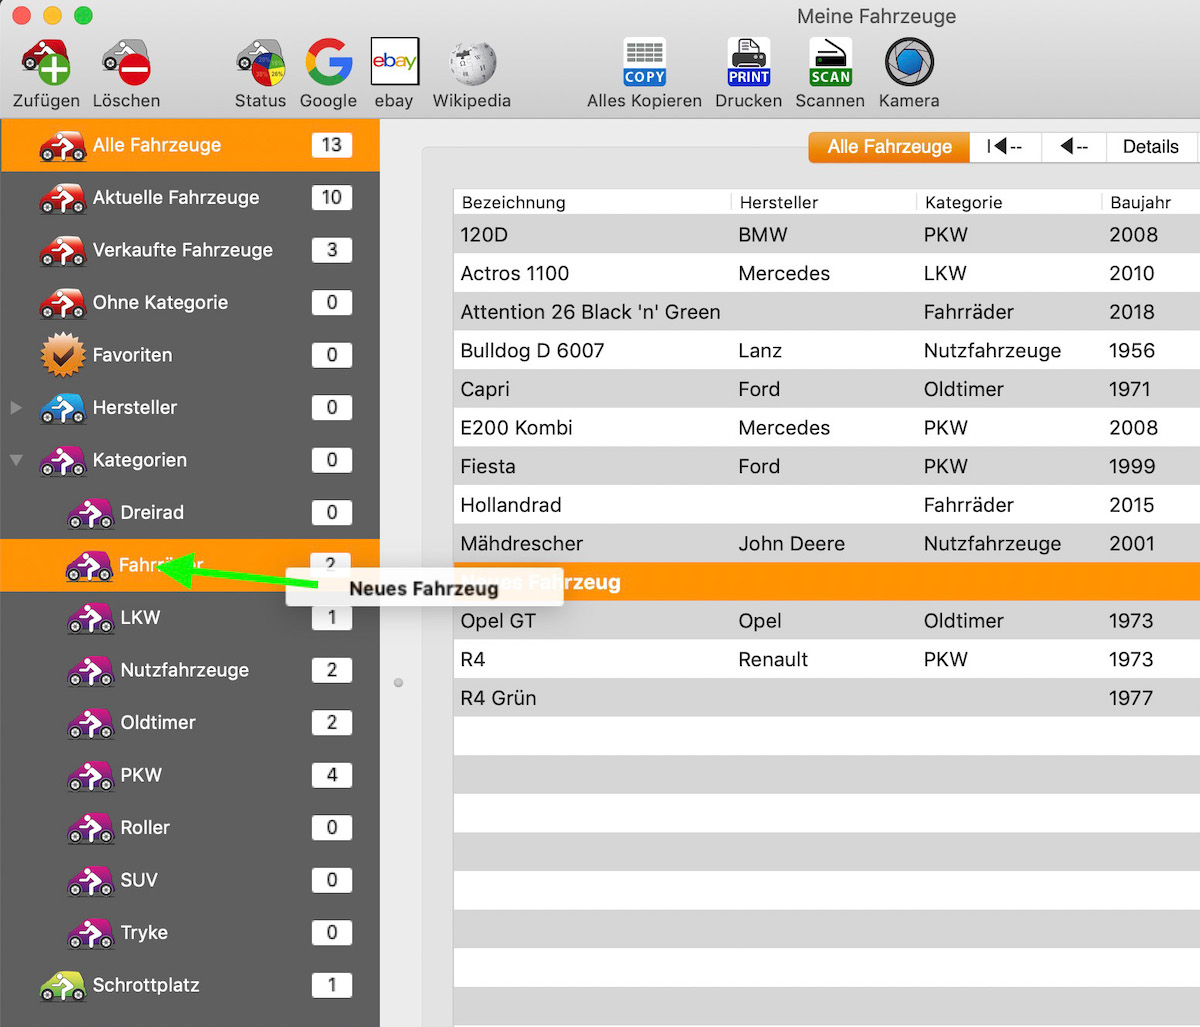The width and height of the screenshot is (1200, 1027).
Task: Click the BMW manufacturer cell
Action: [x=763, y=235]
